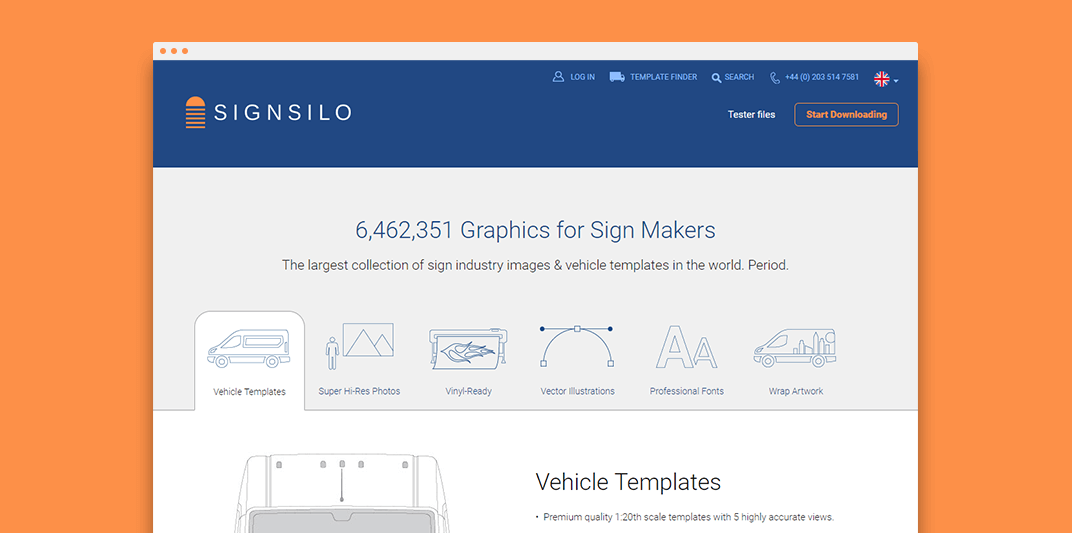
Task: Click the UK flag language icon
Action: 881,79
